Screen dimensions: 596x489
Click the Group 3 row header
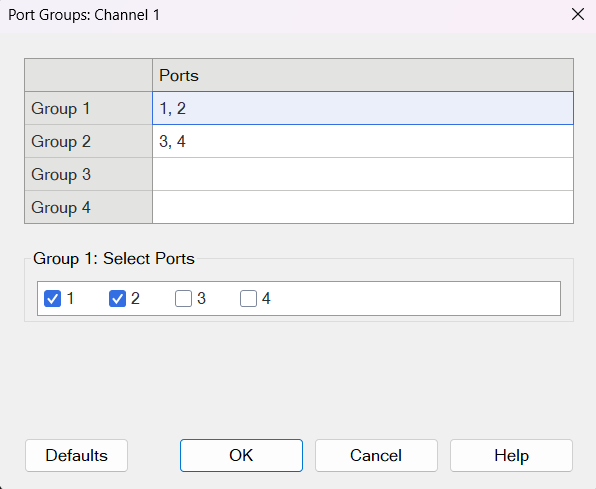[x=89, y=174]
